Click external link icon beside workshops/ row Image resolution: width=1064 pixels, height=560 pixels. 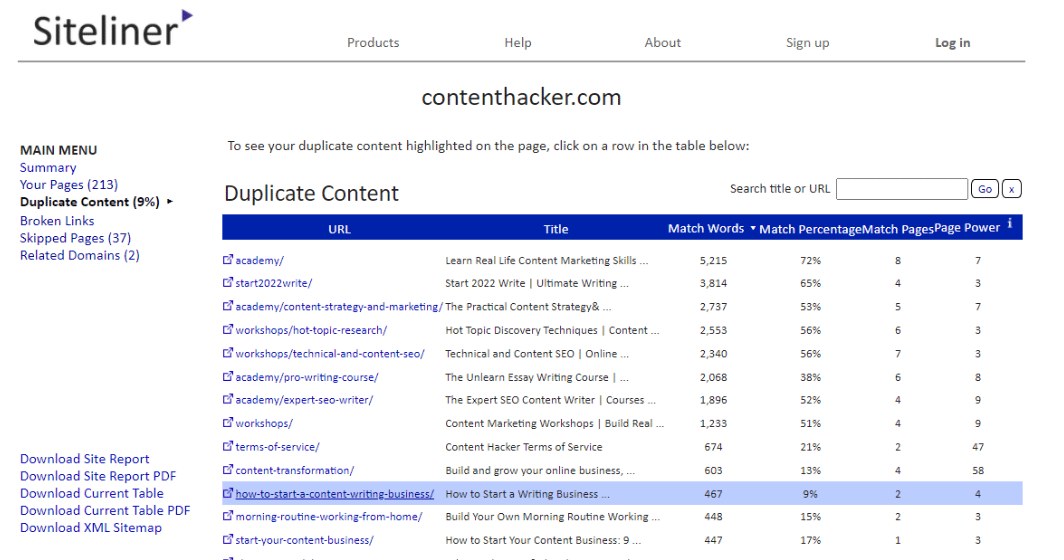[228, 422]
